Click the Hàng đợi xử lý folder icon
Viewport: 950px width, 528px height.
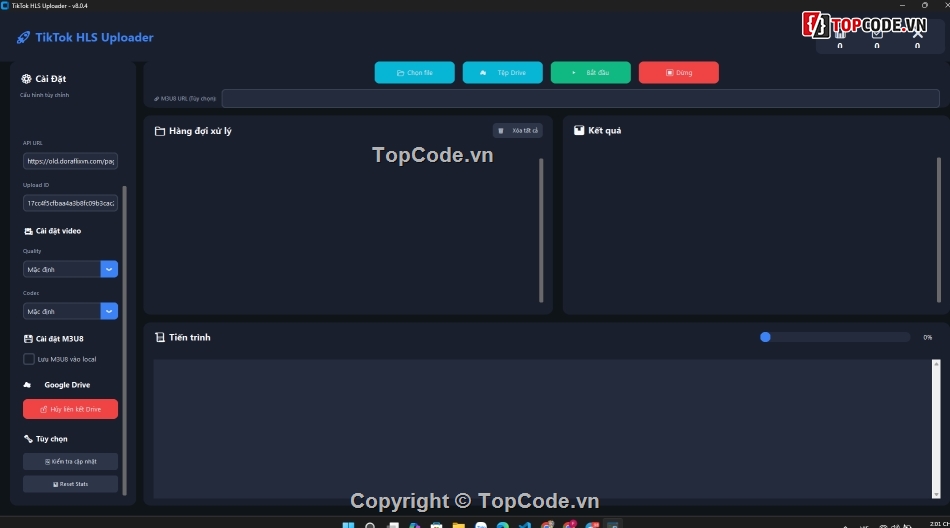pos(160,131)
